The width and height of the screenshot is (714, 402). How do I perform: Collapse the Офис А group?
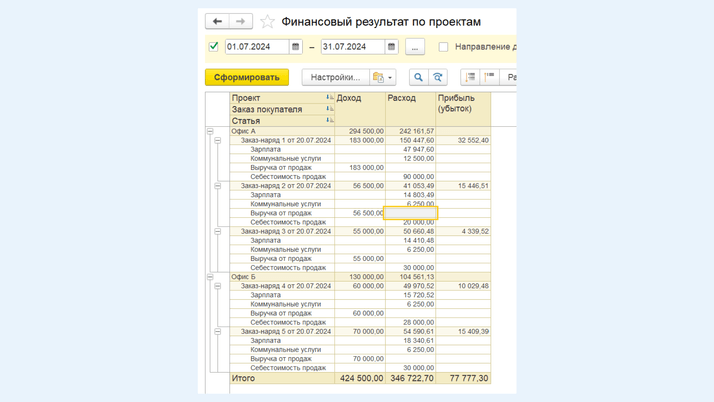(210, 131)
